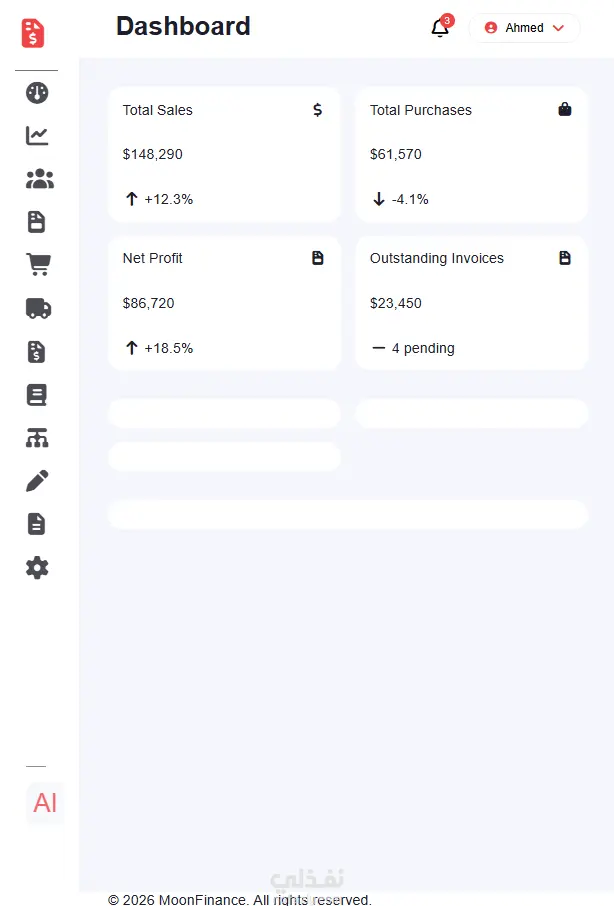
Task: Open the organization hierarchy chart icon
Action: coord(37,438)
